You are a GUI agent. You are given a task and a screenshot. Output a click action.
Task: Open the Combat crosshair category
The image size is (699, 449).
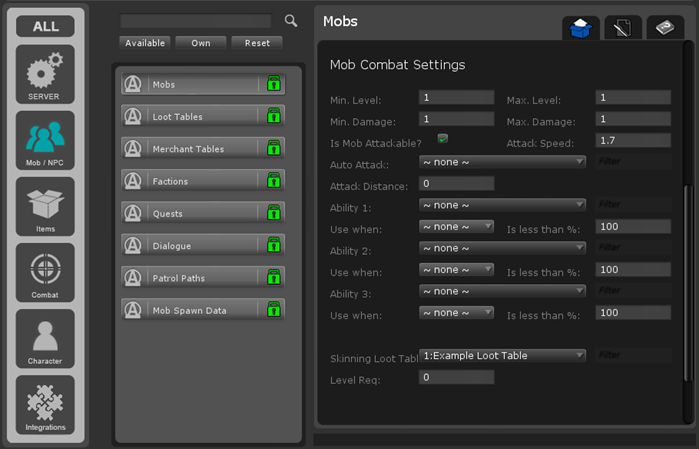click(45, 272)
